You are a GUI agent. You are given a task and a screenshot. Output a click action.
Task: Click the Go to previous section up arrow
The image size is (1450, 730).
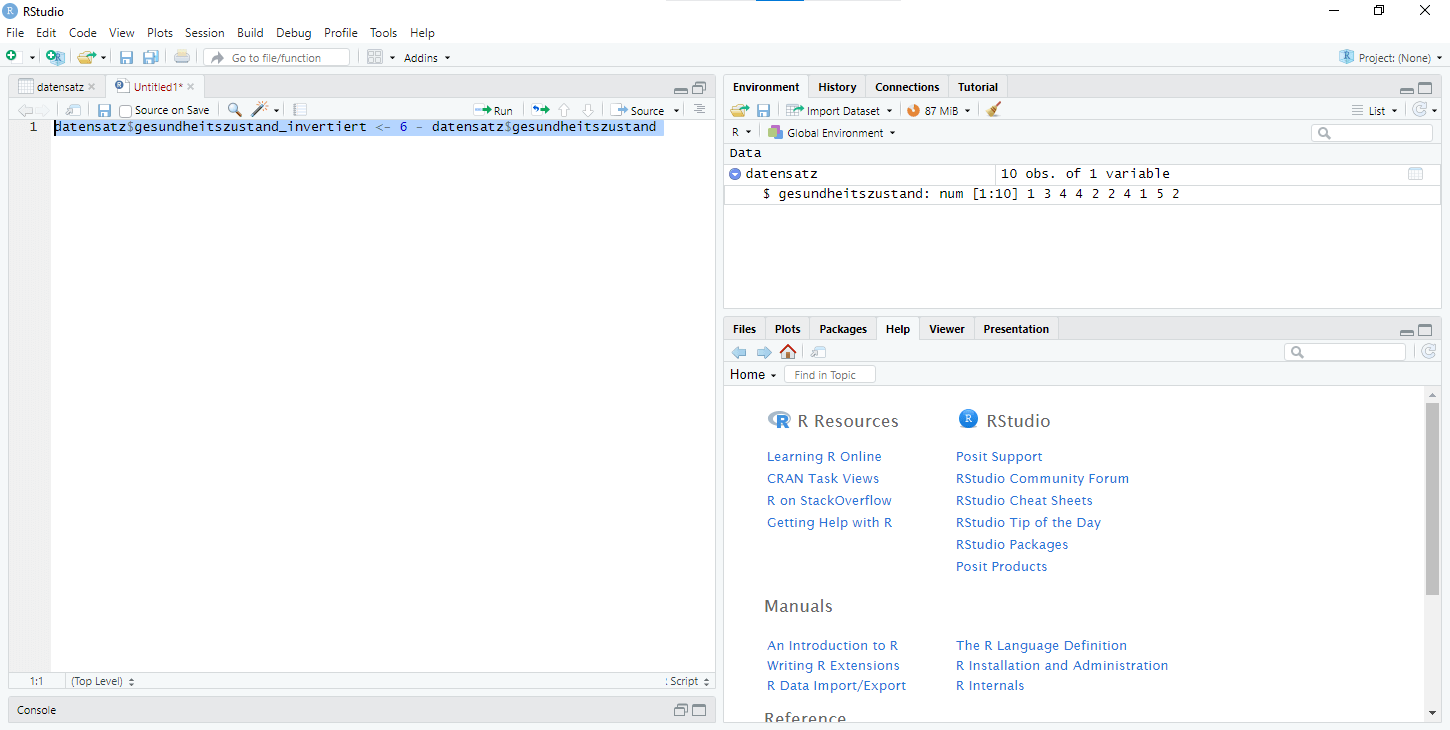tap(564, 110)
